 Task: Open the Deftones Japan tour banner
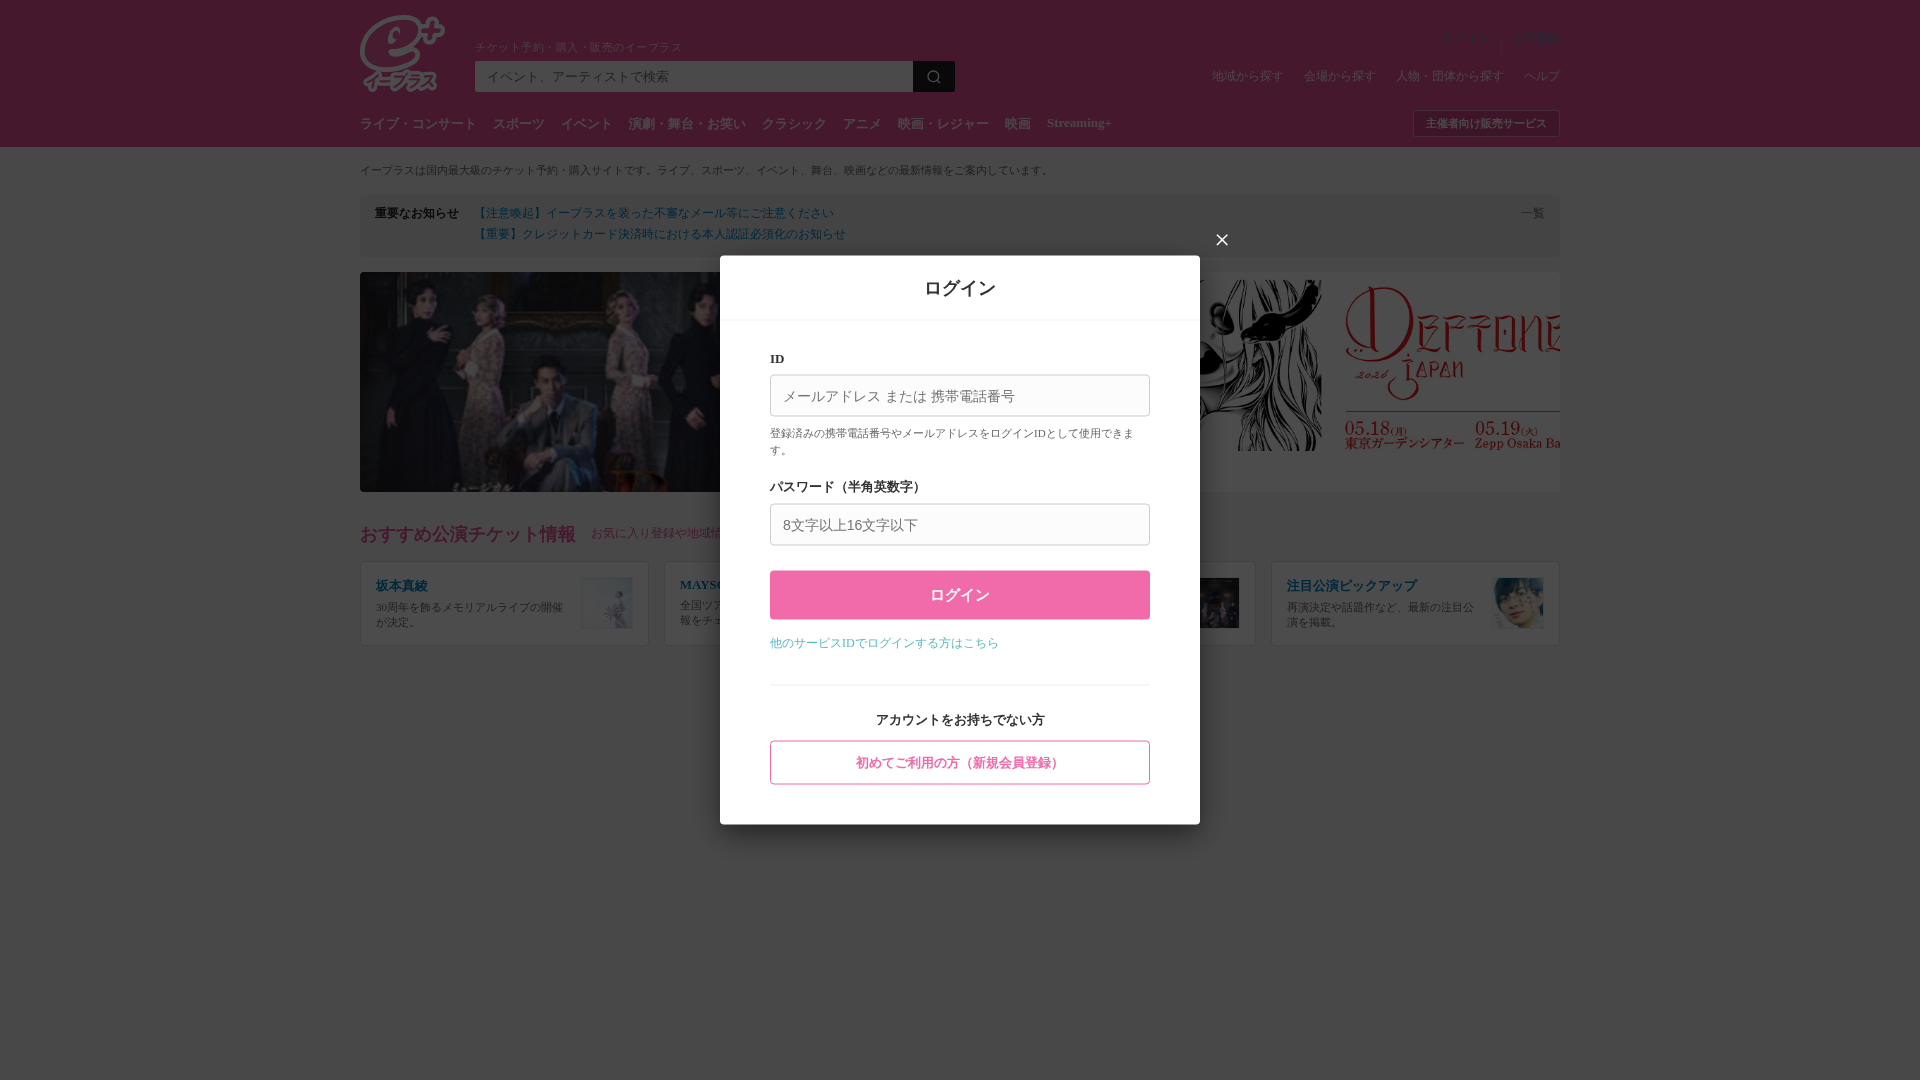click(x=1380, y=382)
